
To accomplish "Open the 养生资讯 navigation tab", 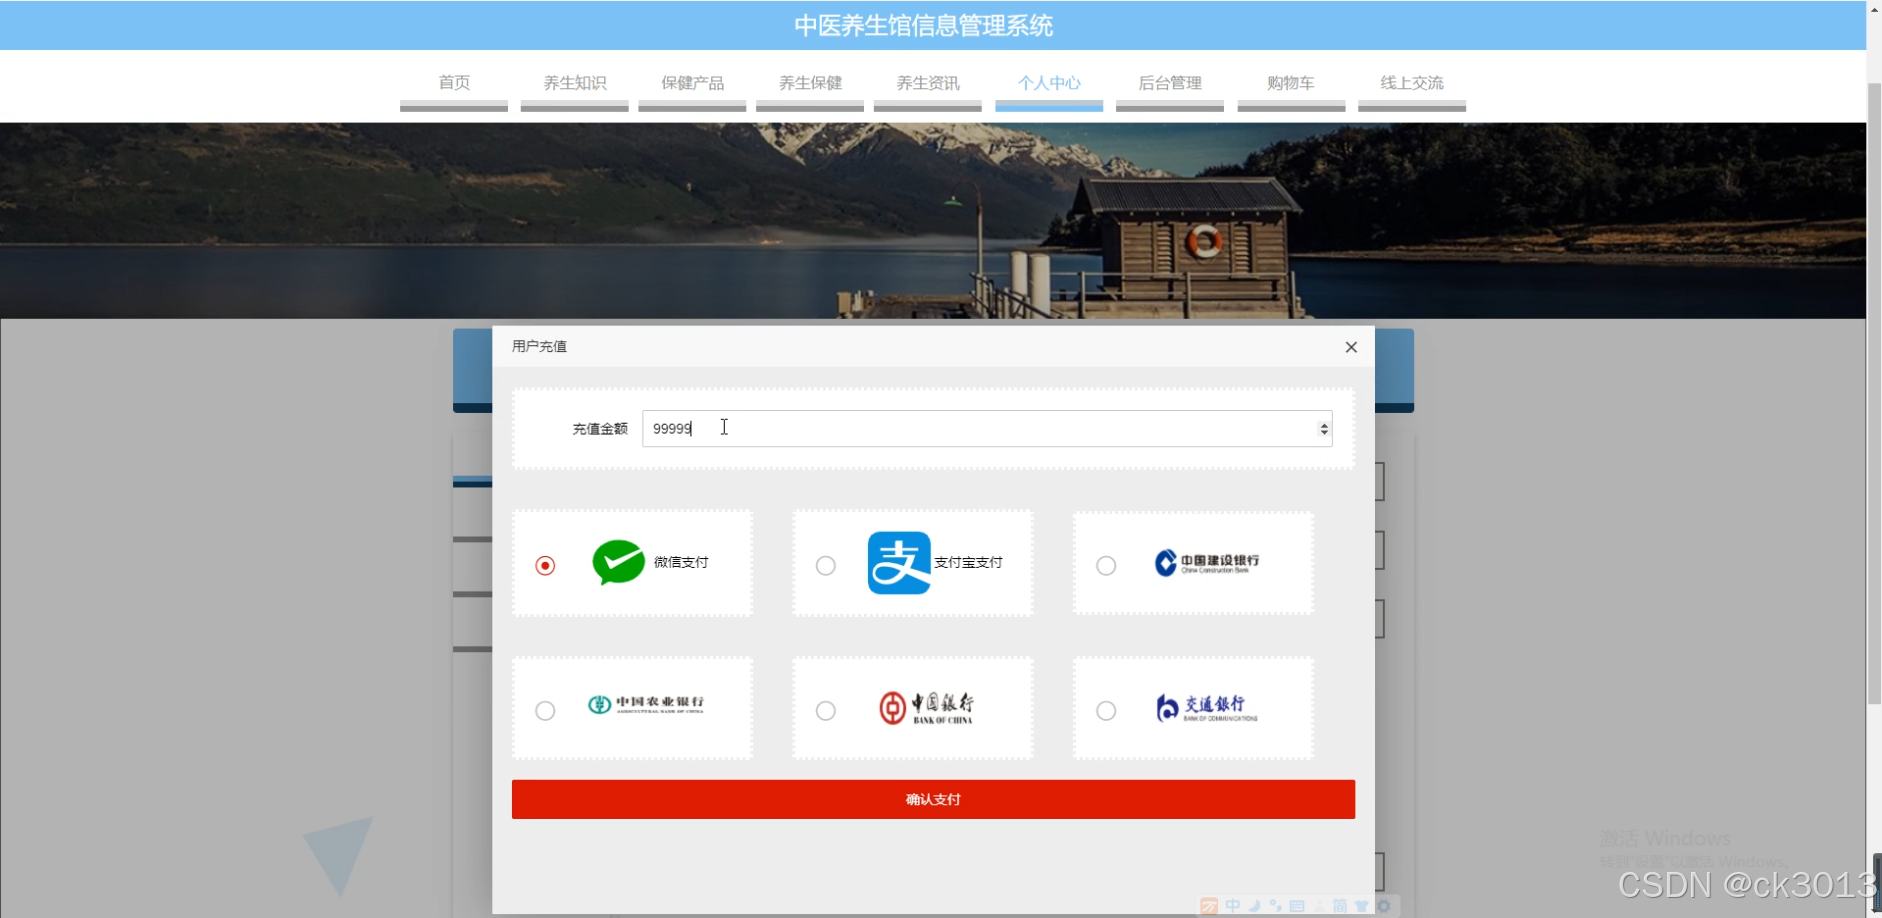I will coord(928,83).
